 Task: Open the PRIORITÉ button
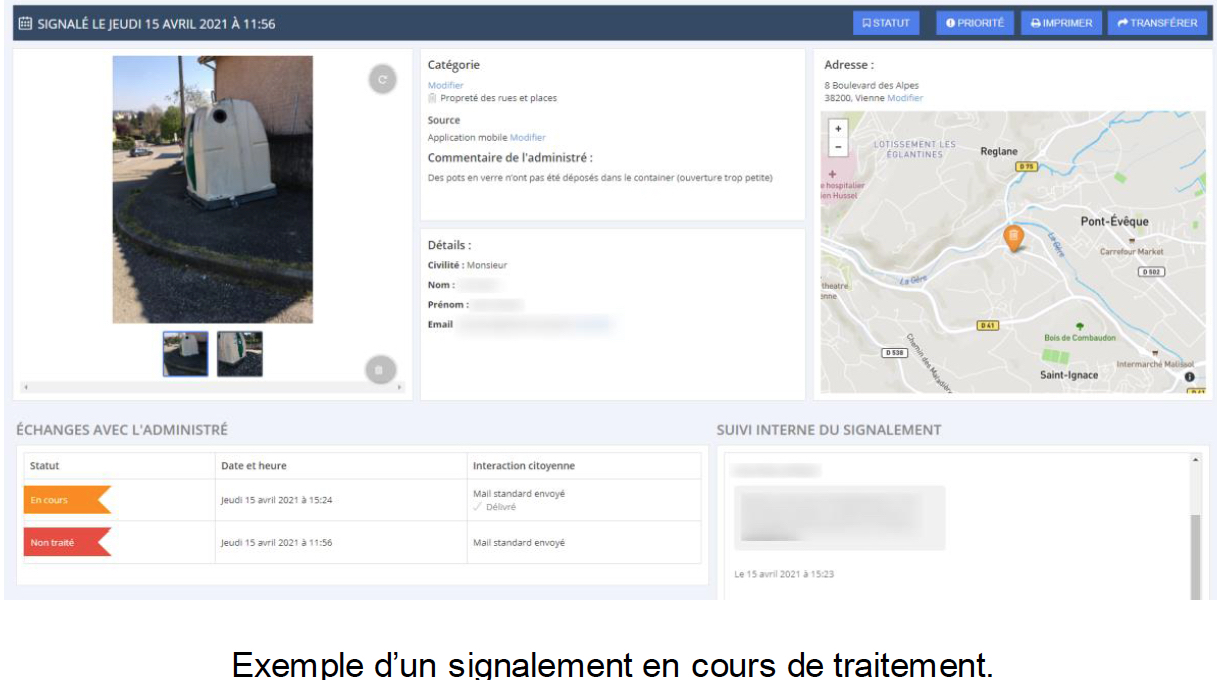(x=975, y=23)
